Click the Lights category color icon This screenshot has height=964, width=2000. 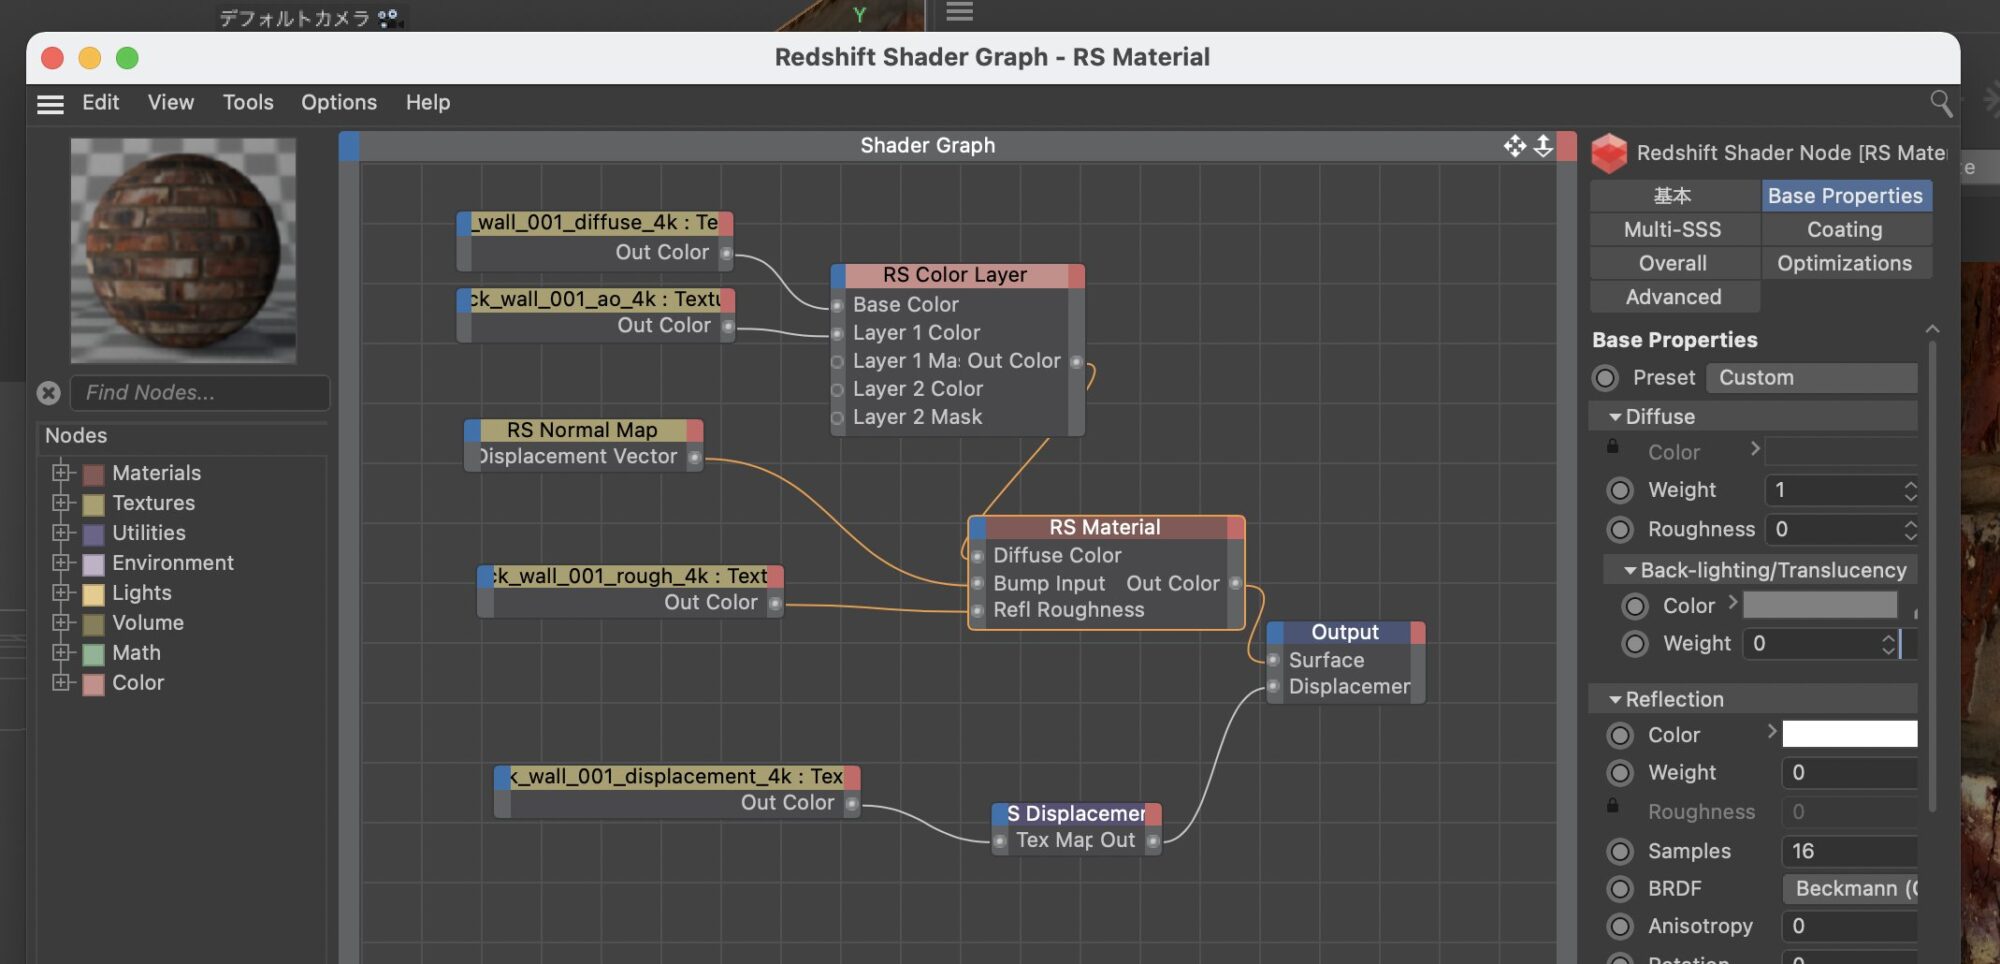click(94, 594)
